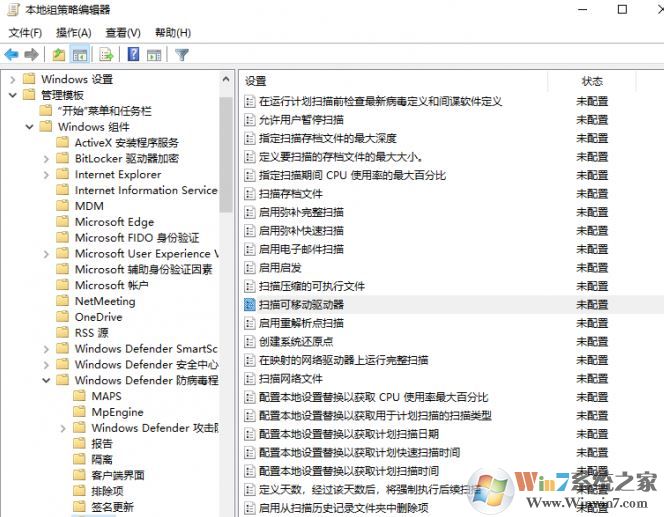This screenshot has width=664, height=517.
Task: Collapse Windows Defender 防病毒程序 node
Action: click(x=46, y=380)
